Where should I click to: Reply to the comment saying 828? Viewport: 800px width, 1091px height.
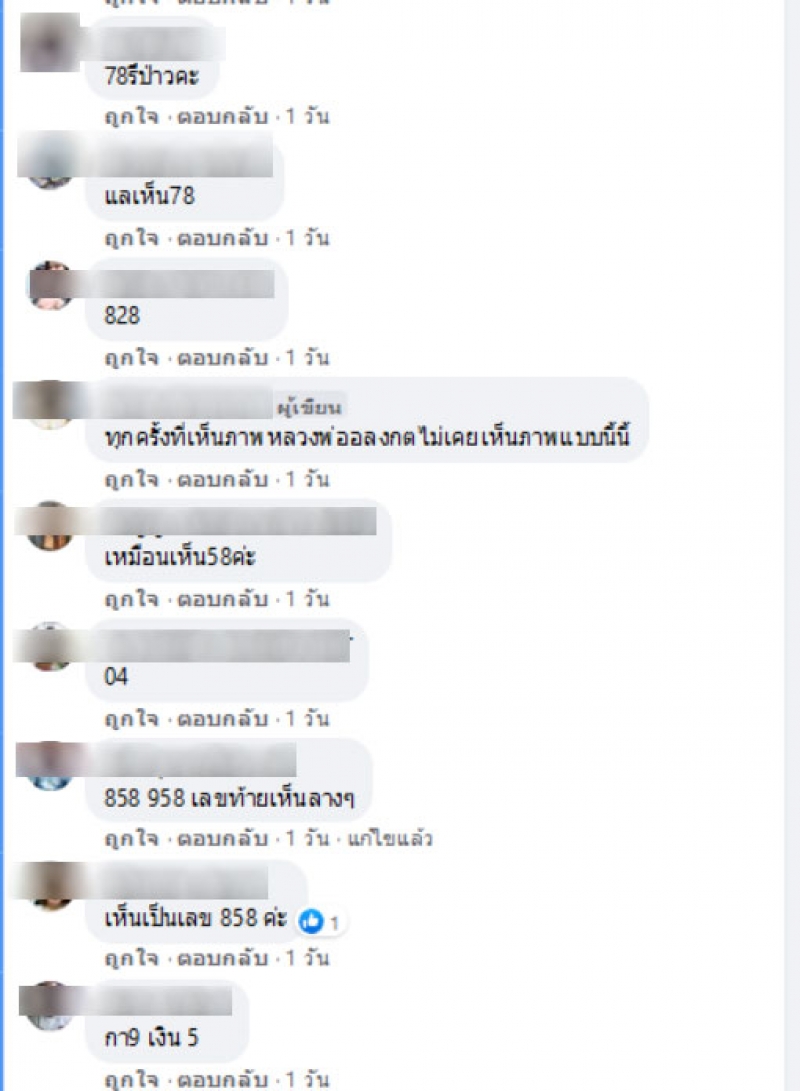click(x=223, y=358)
